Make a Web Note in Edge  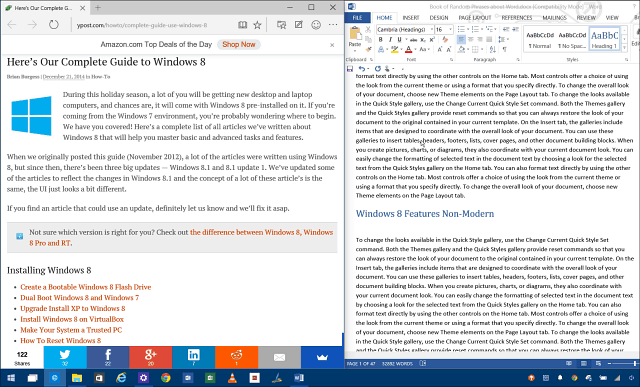[x=299, y=25]
